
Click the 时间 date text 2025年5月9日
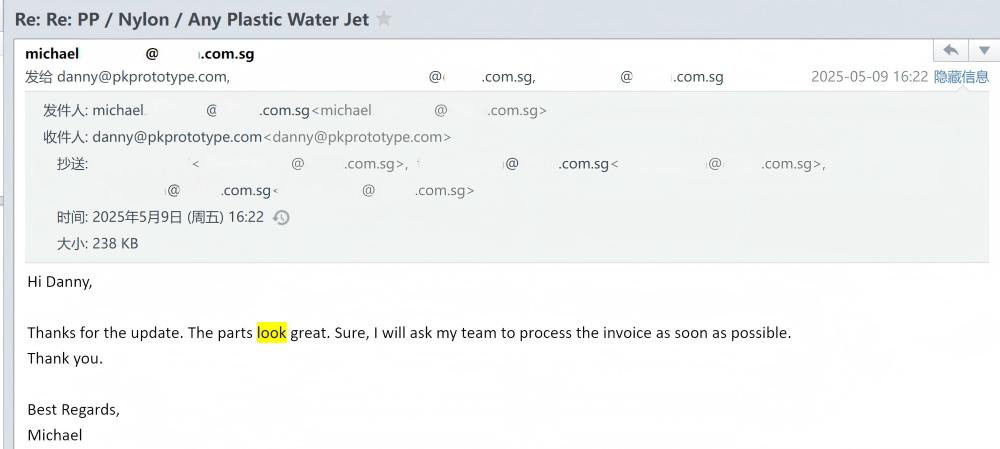point(138,217)
